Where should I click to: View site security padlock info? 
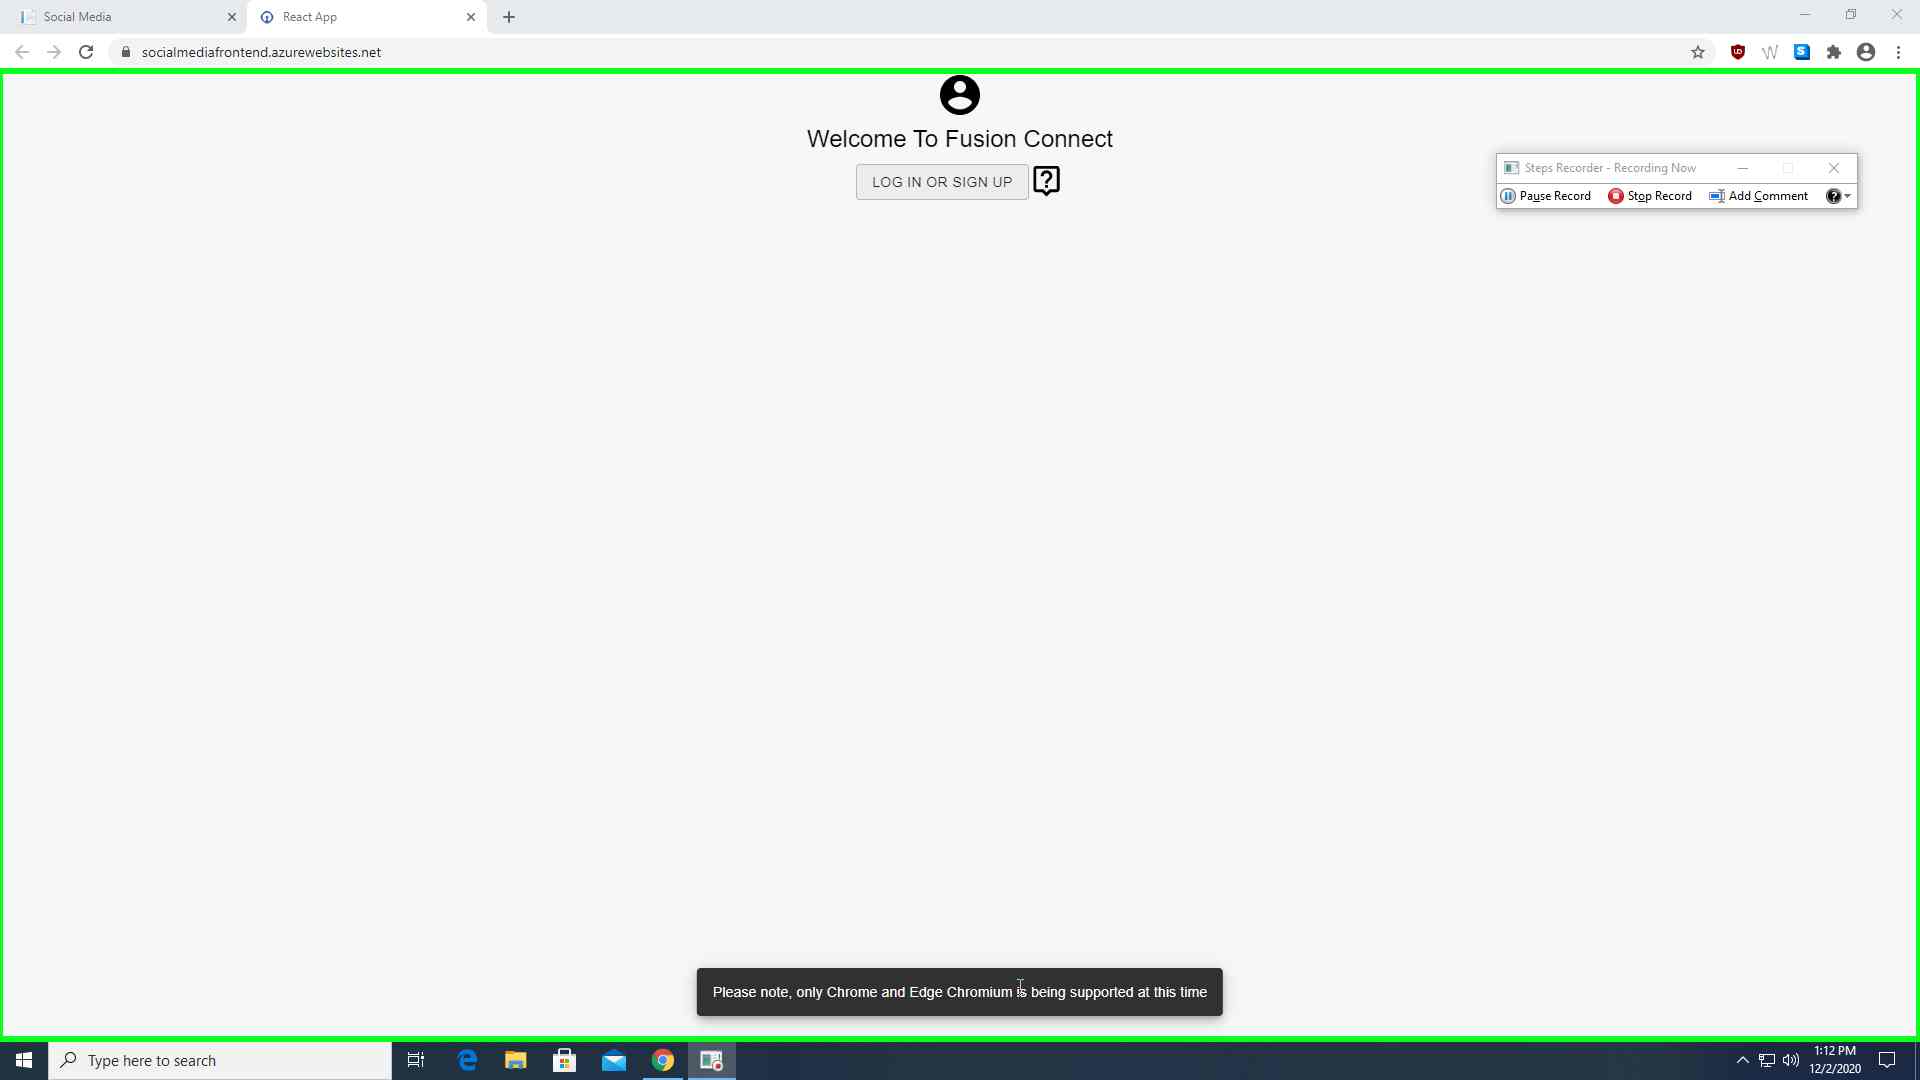(126, 52)
